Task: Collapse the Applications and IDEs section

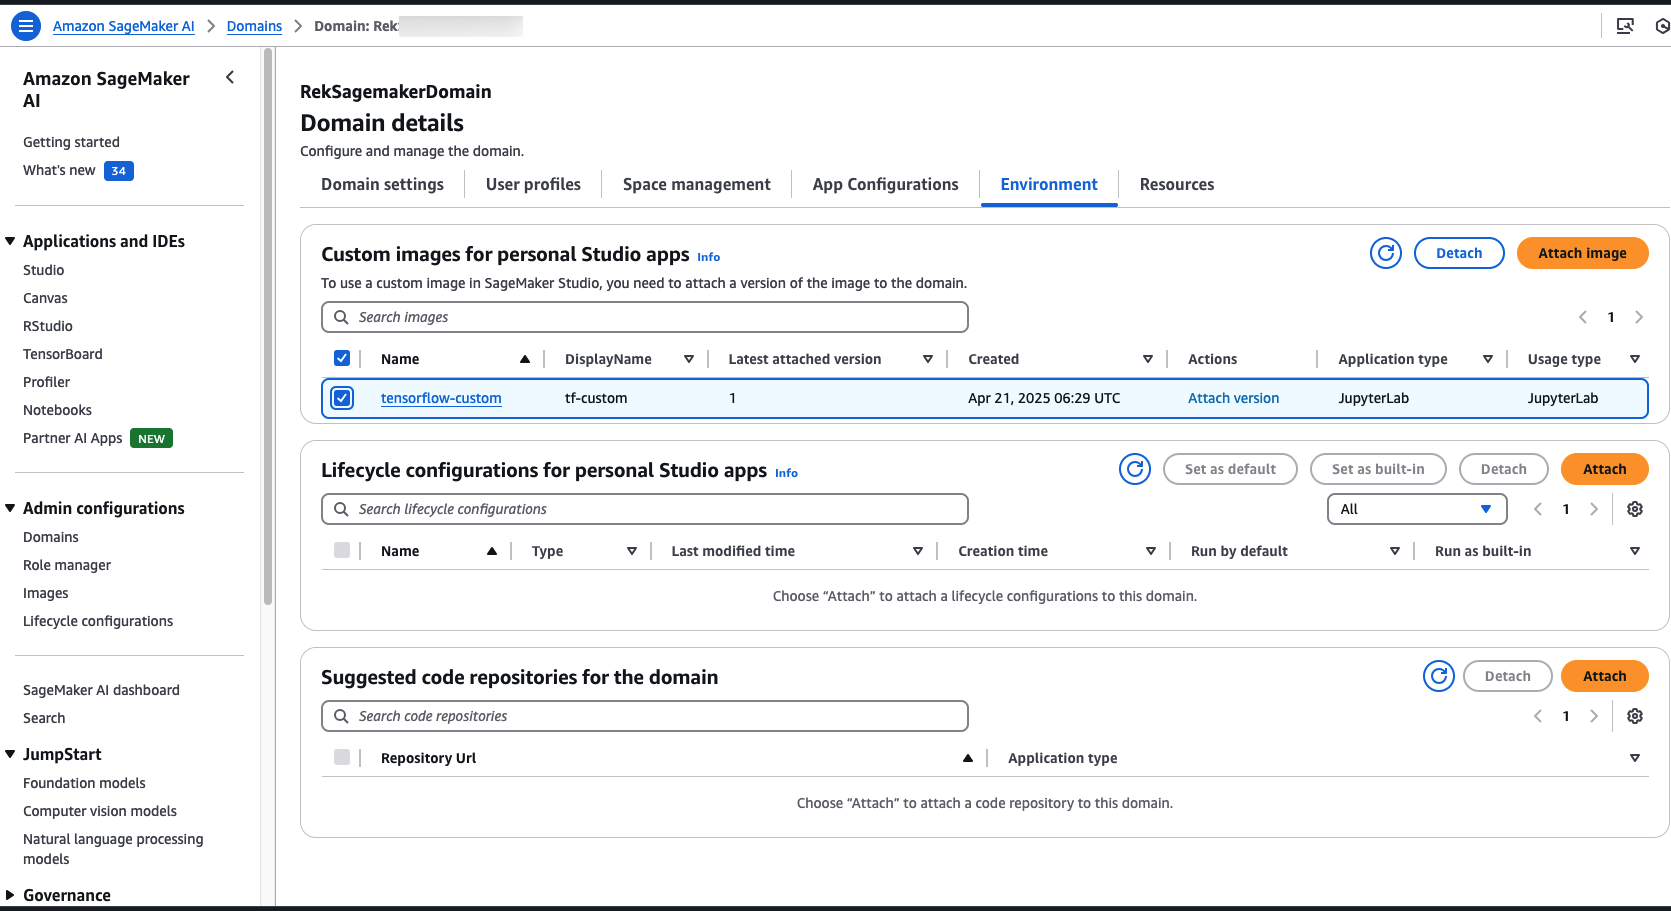Action: tap(10, 241)
